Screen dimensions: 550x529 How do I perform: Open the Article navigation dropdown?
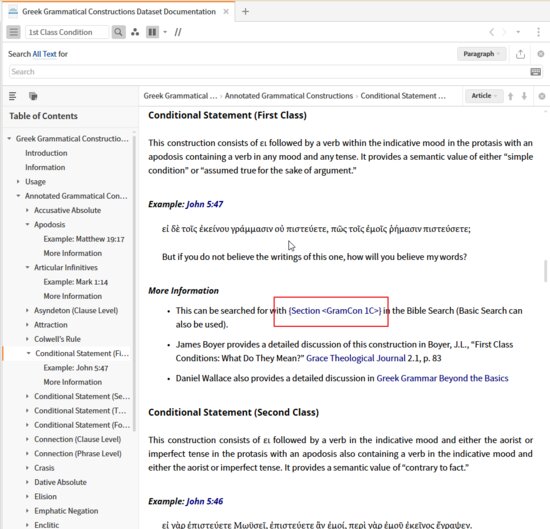coord(484,96)
